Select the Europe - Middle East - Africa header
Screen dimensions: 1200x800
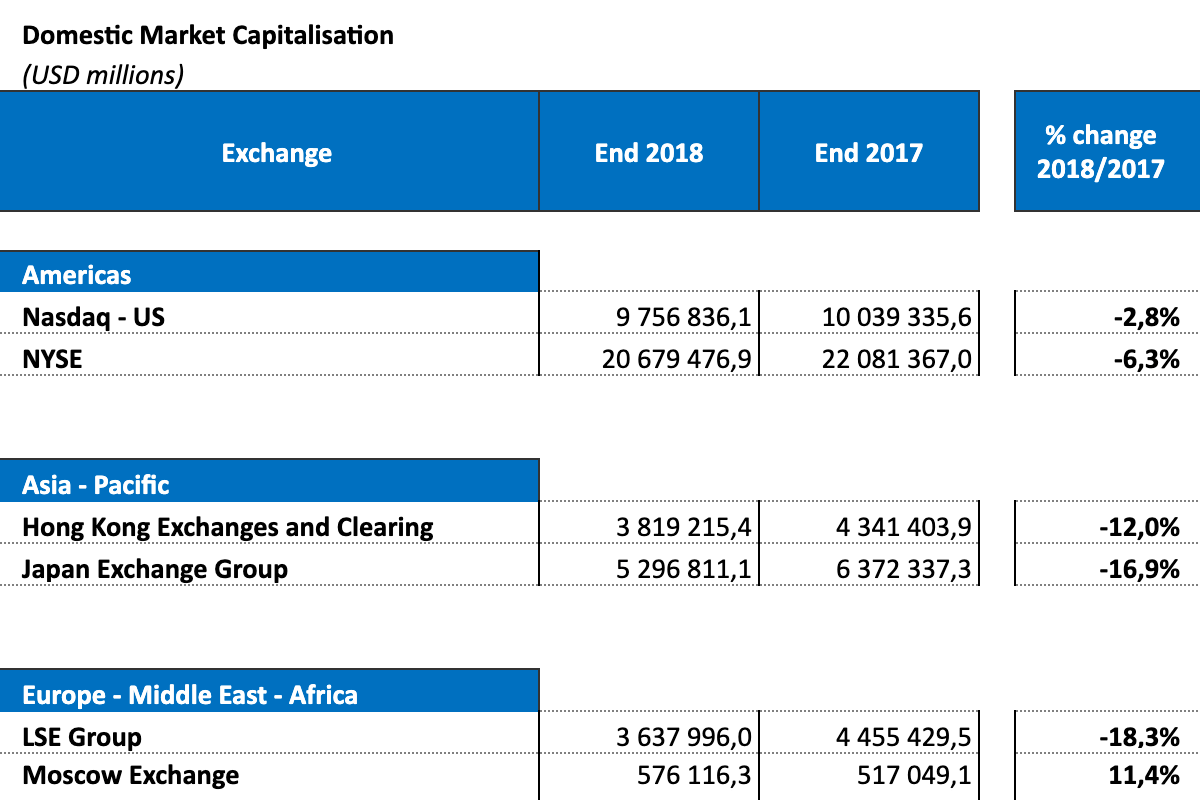point(190,694)
